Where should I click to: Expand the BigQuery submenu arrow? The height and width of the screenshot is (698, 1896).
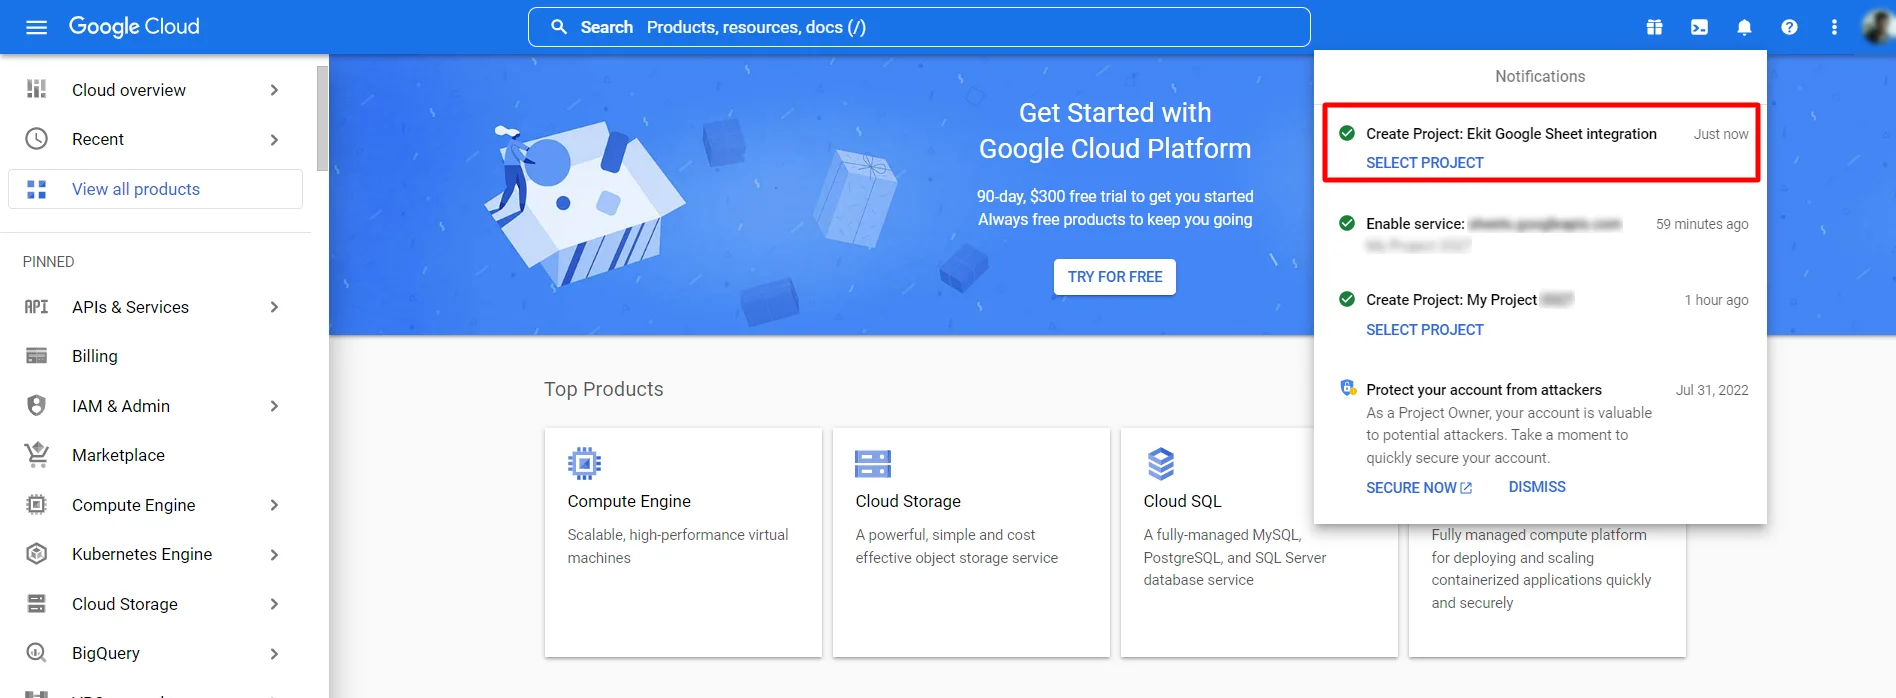coord(274,653)
